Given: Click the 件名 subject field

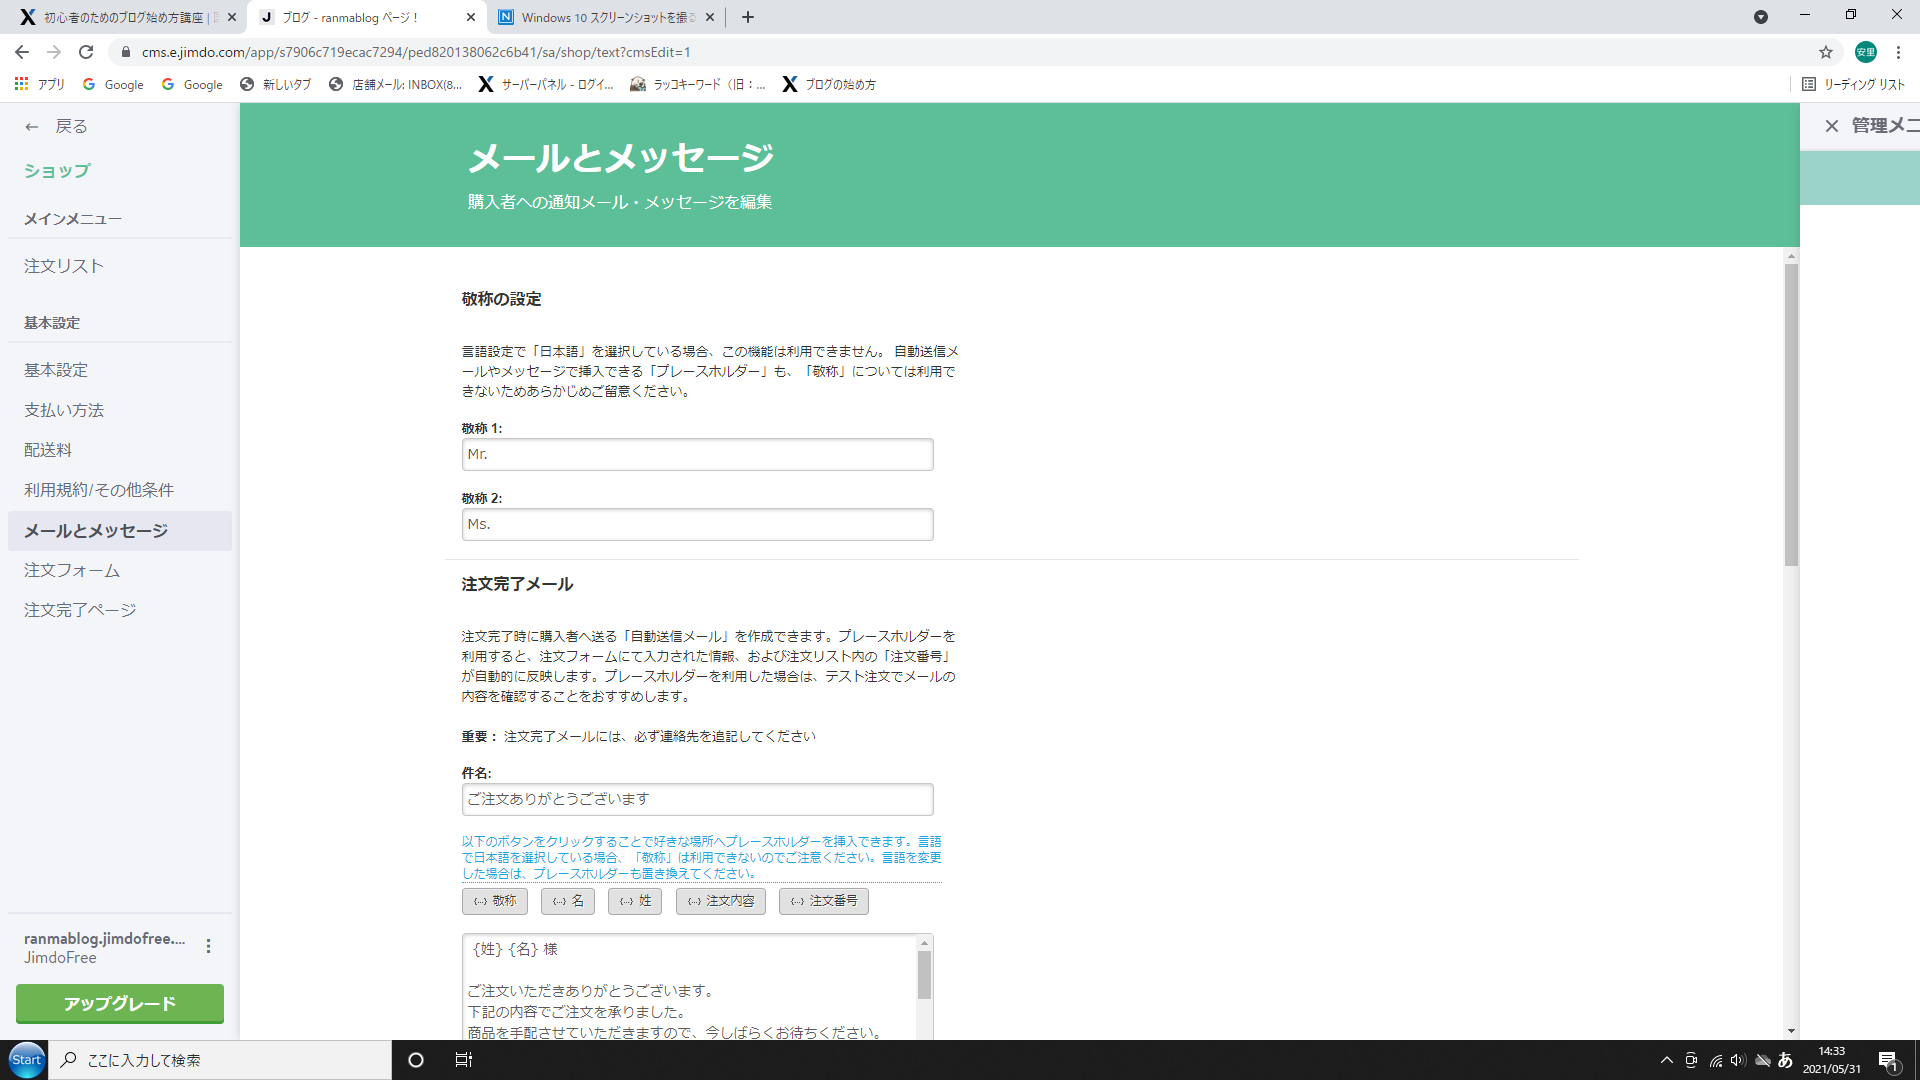Looking at the screenshot, I should (x=697, y=799).
